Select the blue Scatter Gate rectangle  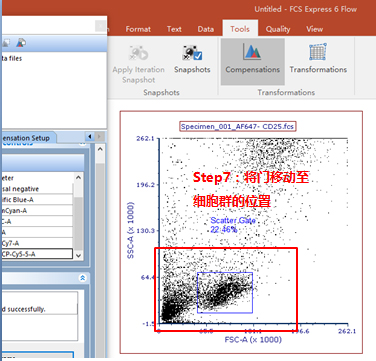coord(225,293)
